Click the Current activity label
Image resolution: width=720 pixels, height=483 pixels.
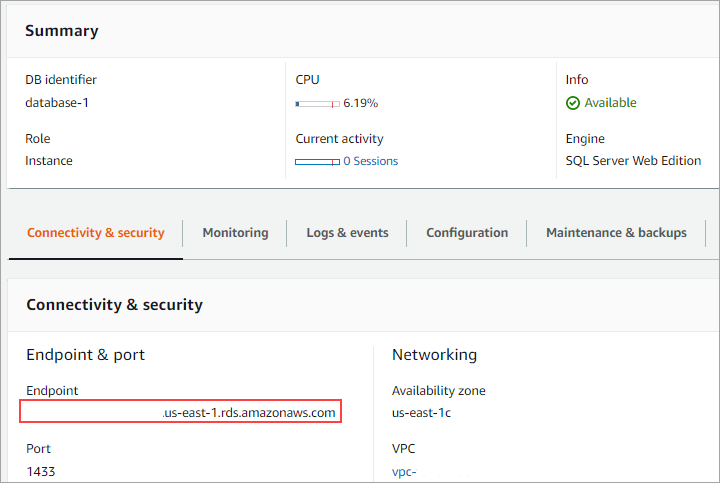[339, 139]
